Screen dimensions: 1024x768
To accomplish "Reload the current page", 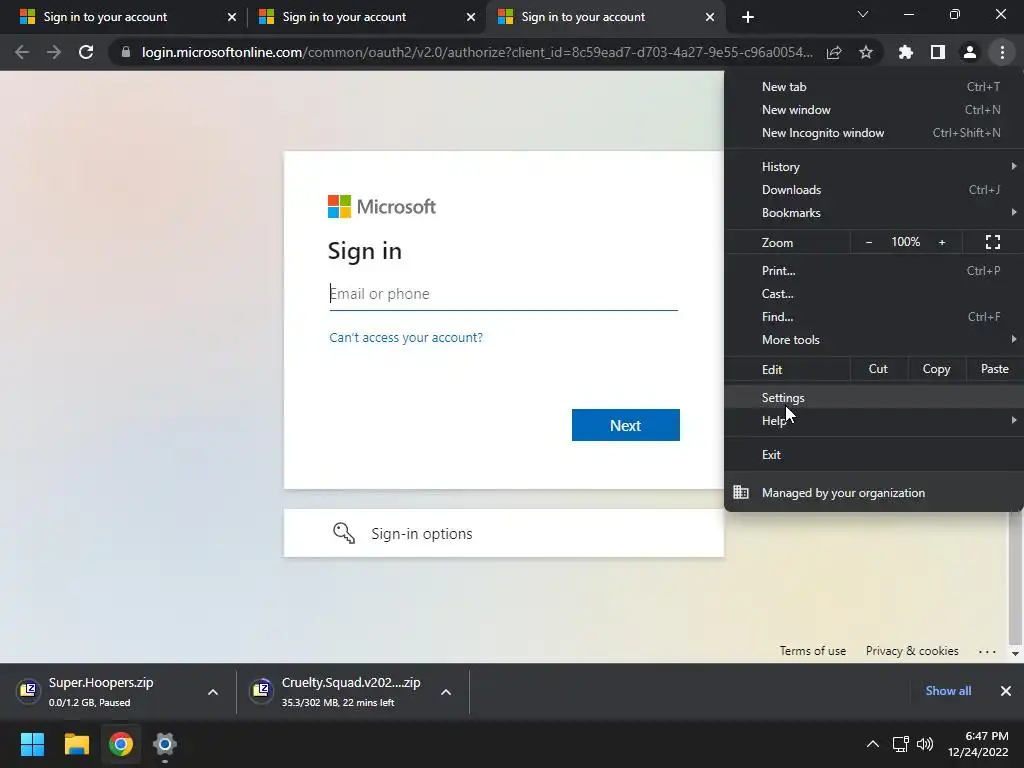I will click(x=86, y=52).
